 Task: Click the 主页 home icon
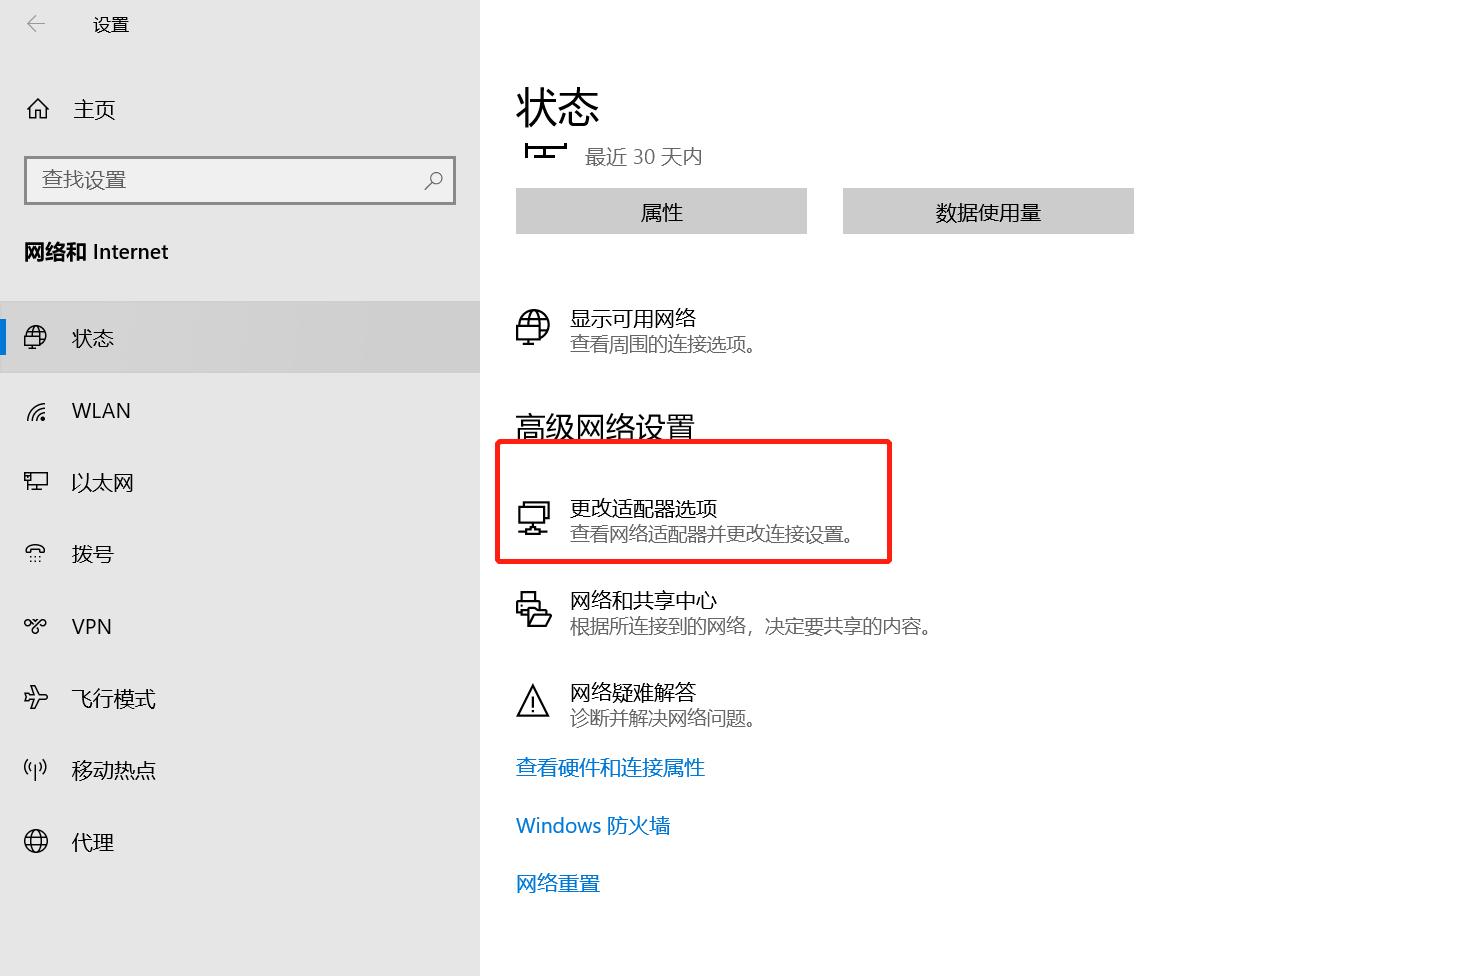click(37, 109)
